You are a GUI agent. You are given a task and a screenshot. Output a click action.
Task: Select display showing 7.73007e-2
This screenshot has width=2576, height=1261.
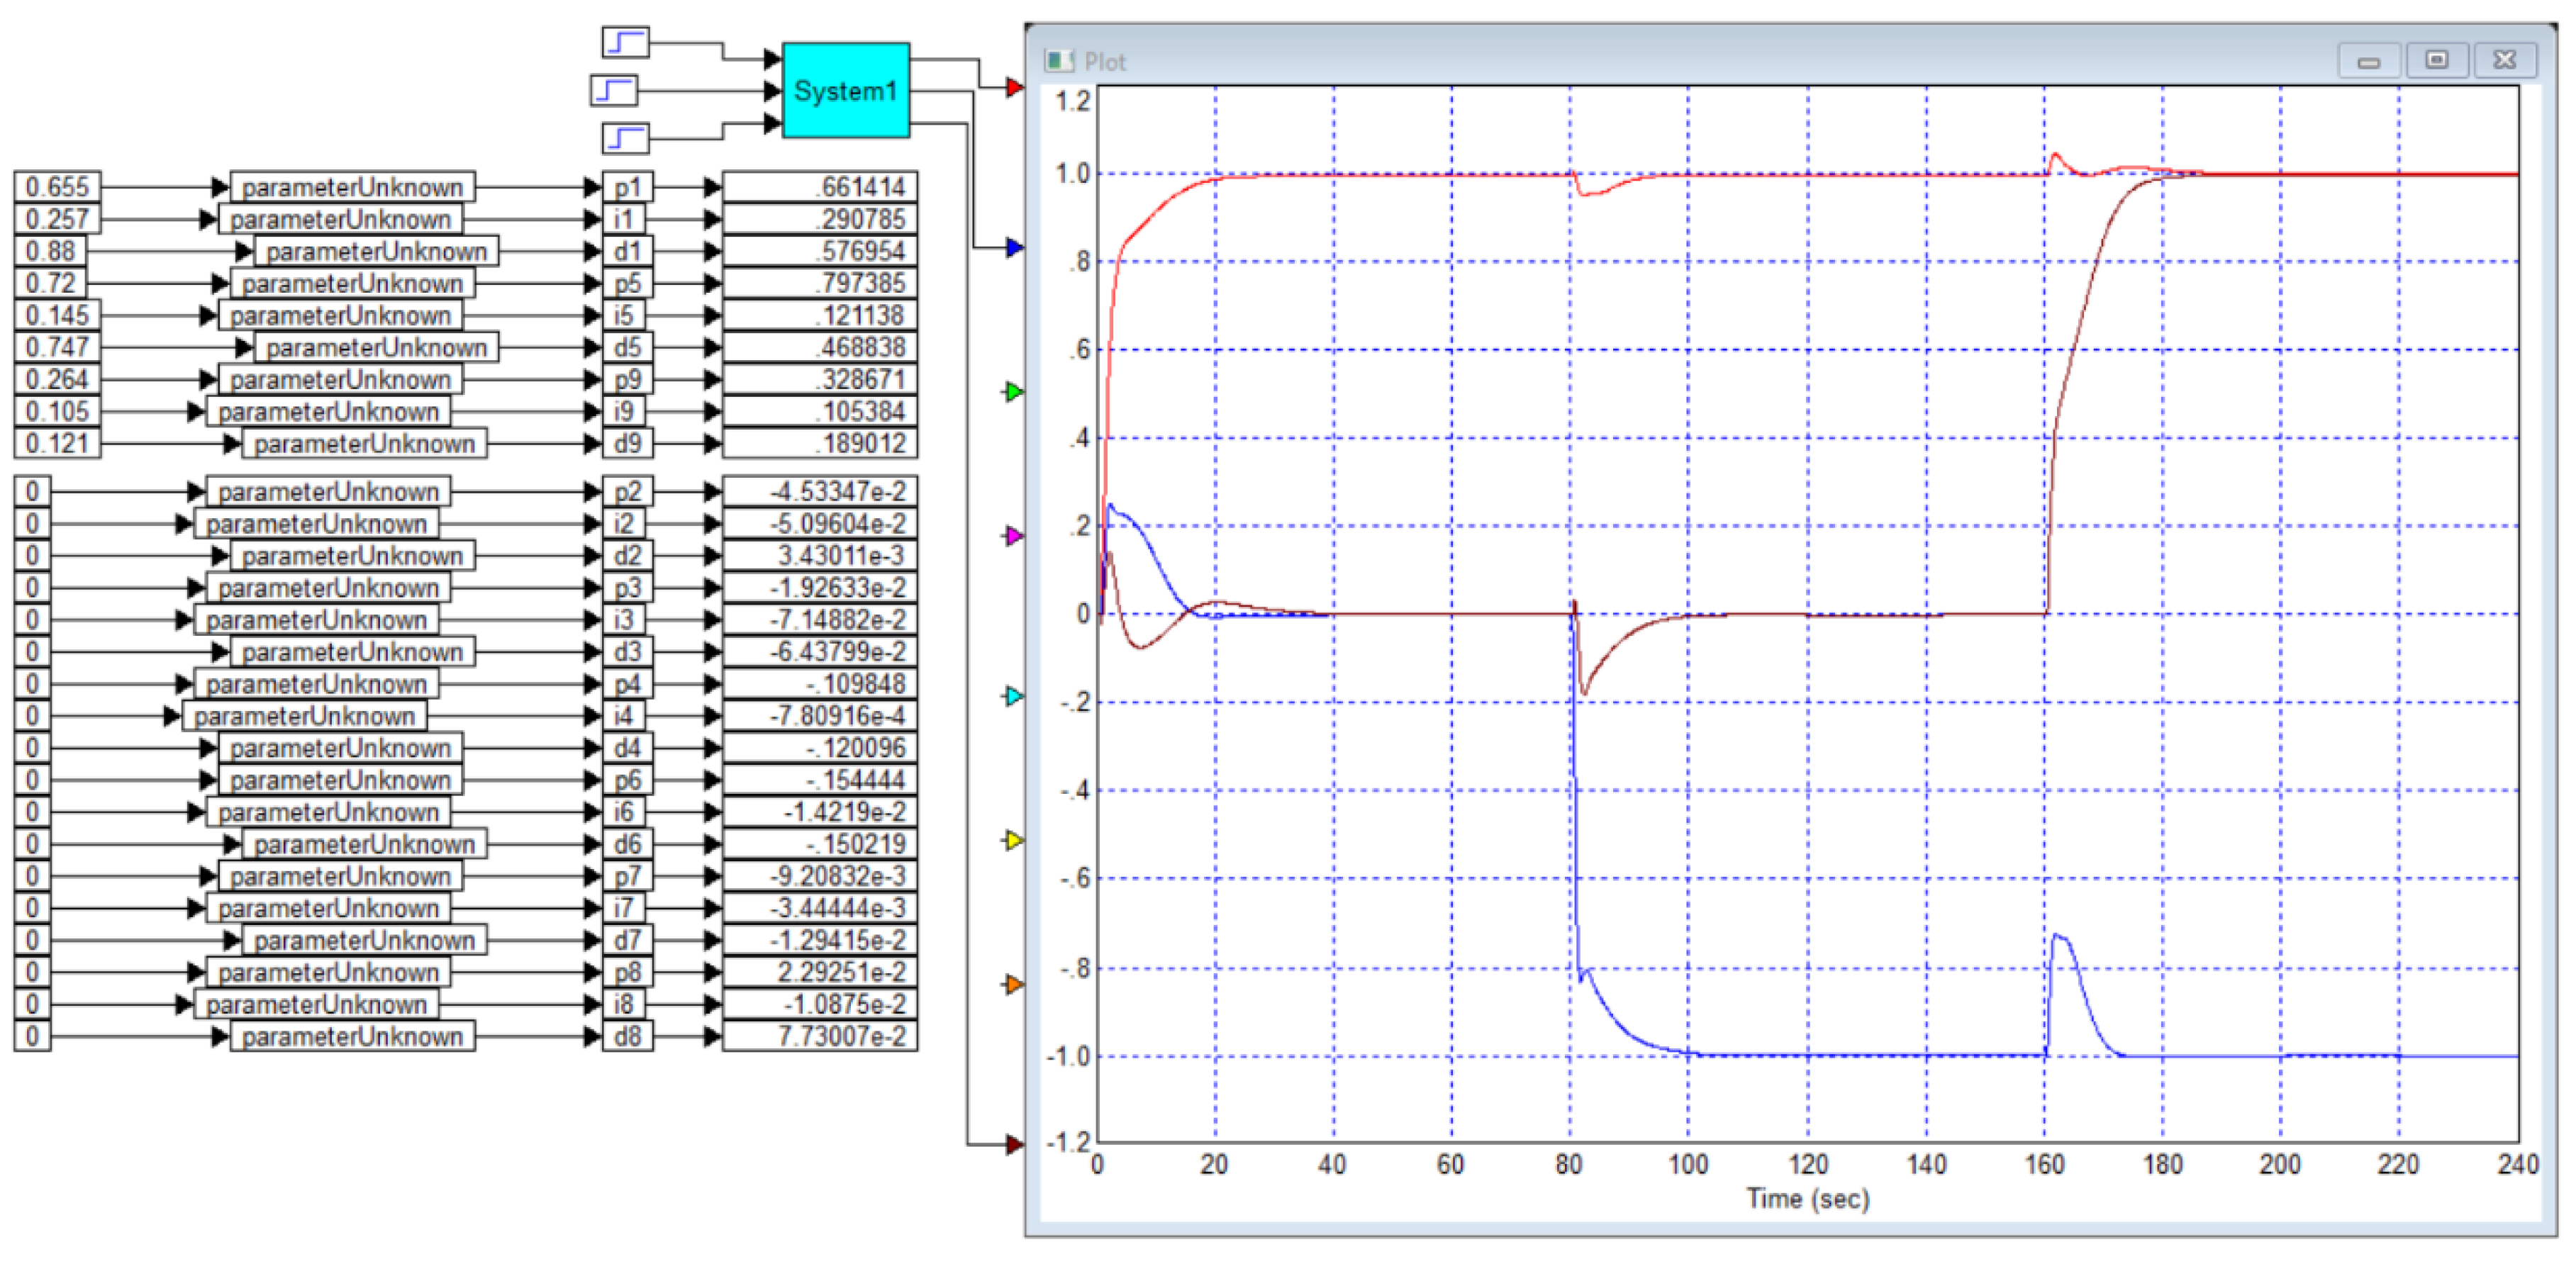(x=819, y=1036)
